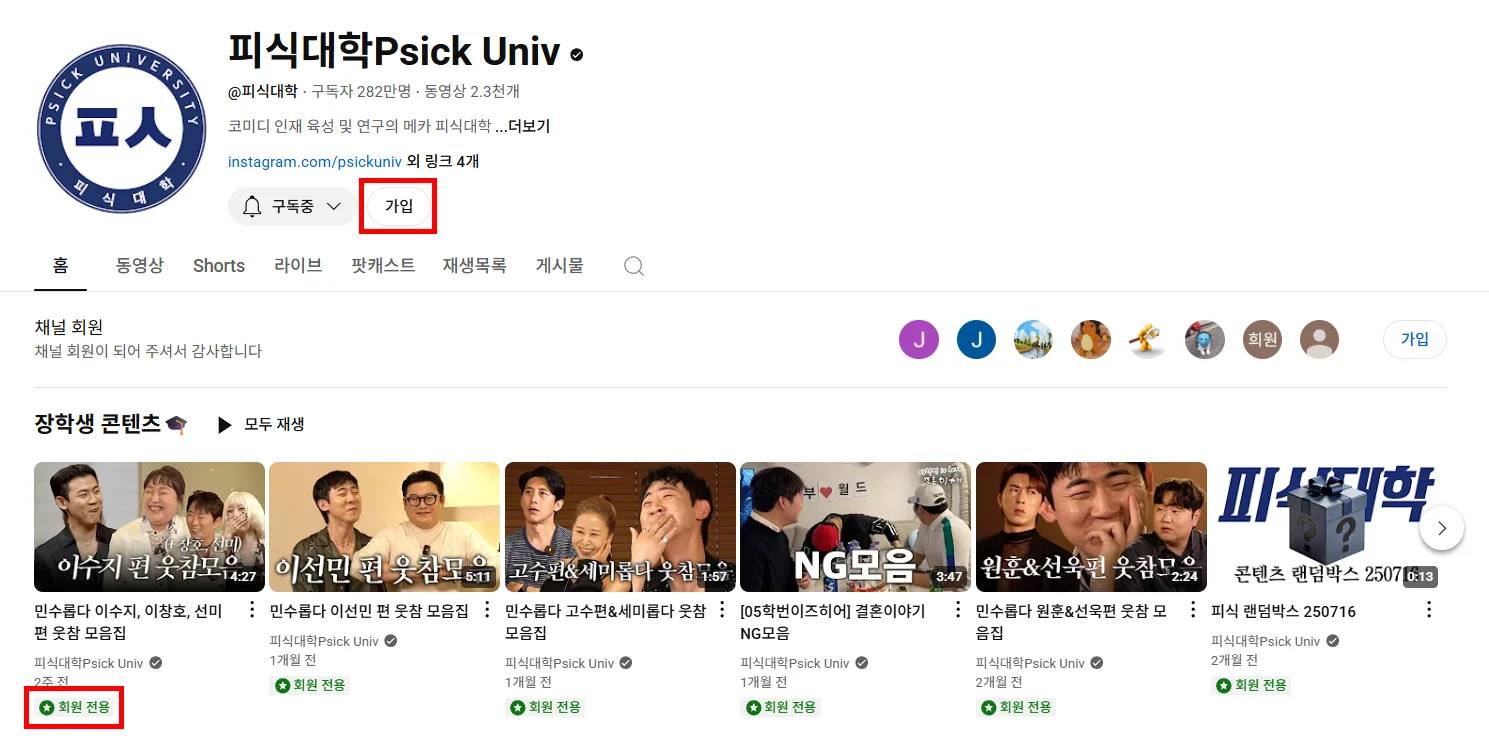Click the yellow character member avatar

tap(1148, 340)
